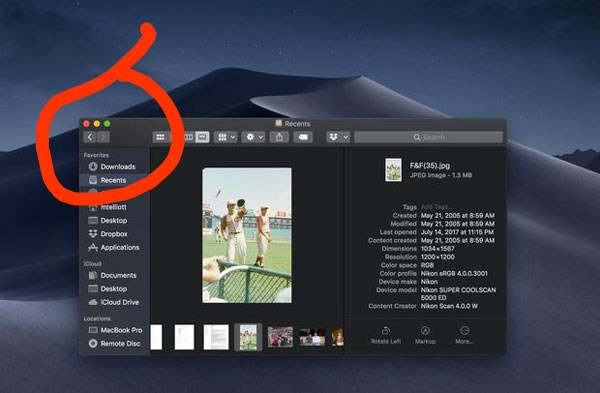The image size is (600, 393).
Task: Click the Nikon Scan 4.0.0 W value
Action: 449,306
